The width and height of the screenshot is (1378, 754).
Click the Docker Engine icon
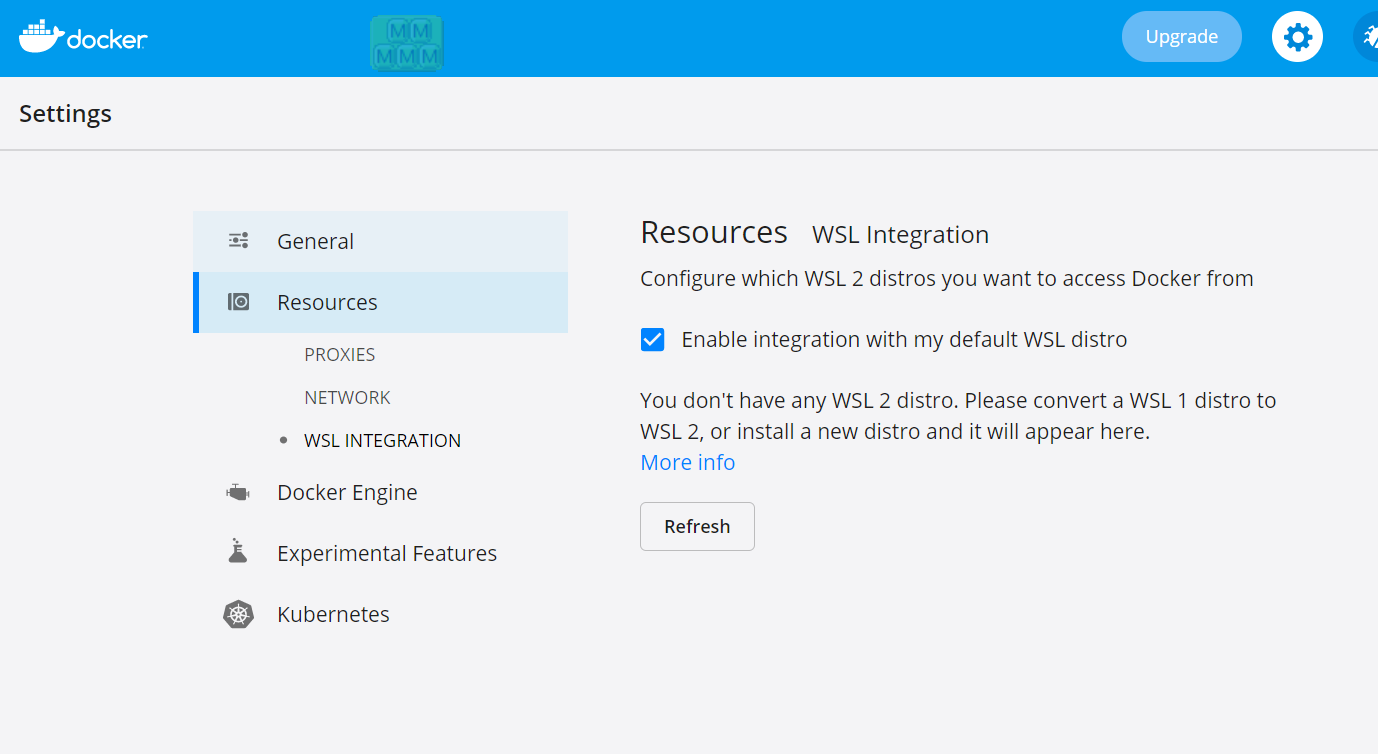[237, 492]
